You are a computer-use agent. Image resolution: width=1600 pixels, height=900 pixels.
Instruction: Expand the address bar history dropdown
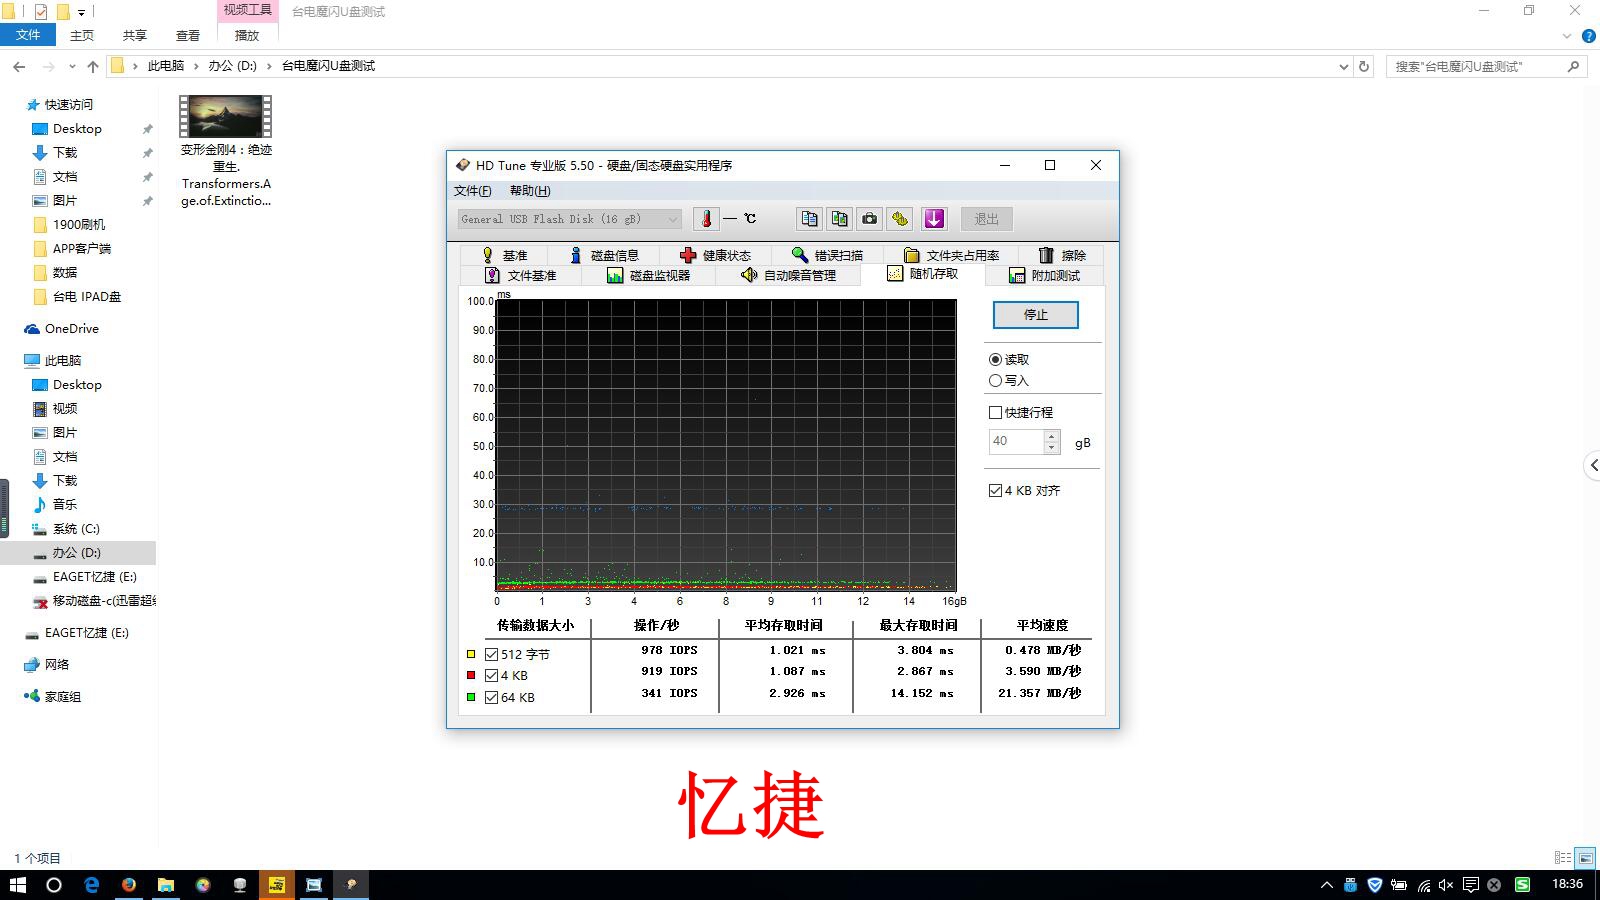[x=1343, y=66]
